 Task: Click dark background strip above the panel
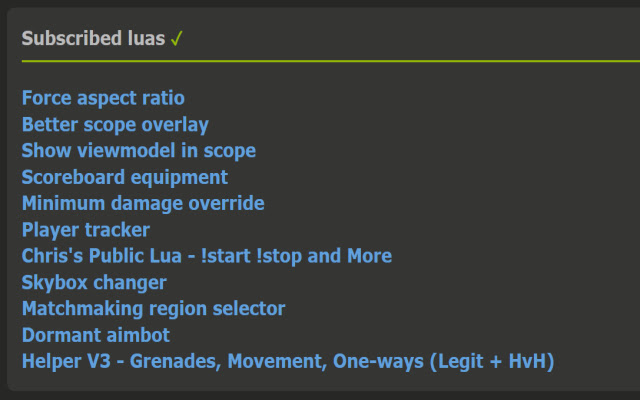(x=320, y=3)
